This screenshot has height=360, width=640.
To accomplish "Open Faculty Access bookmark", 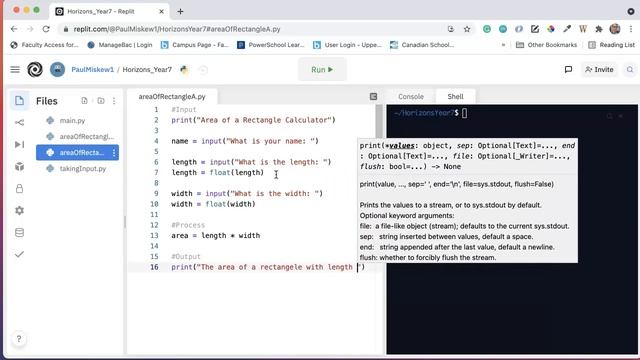I will point(44,45).
